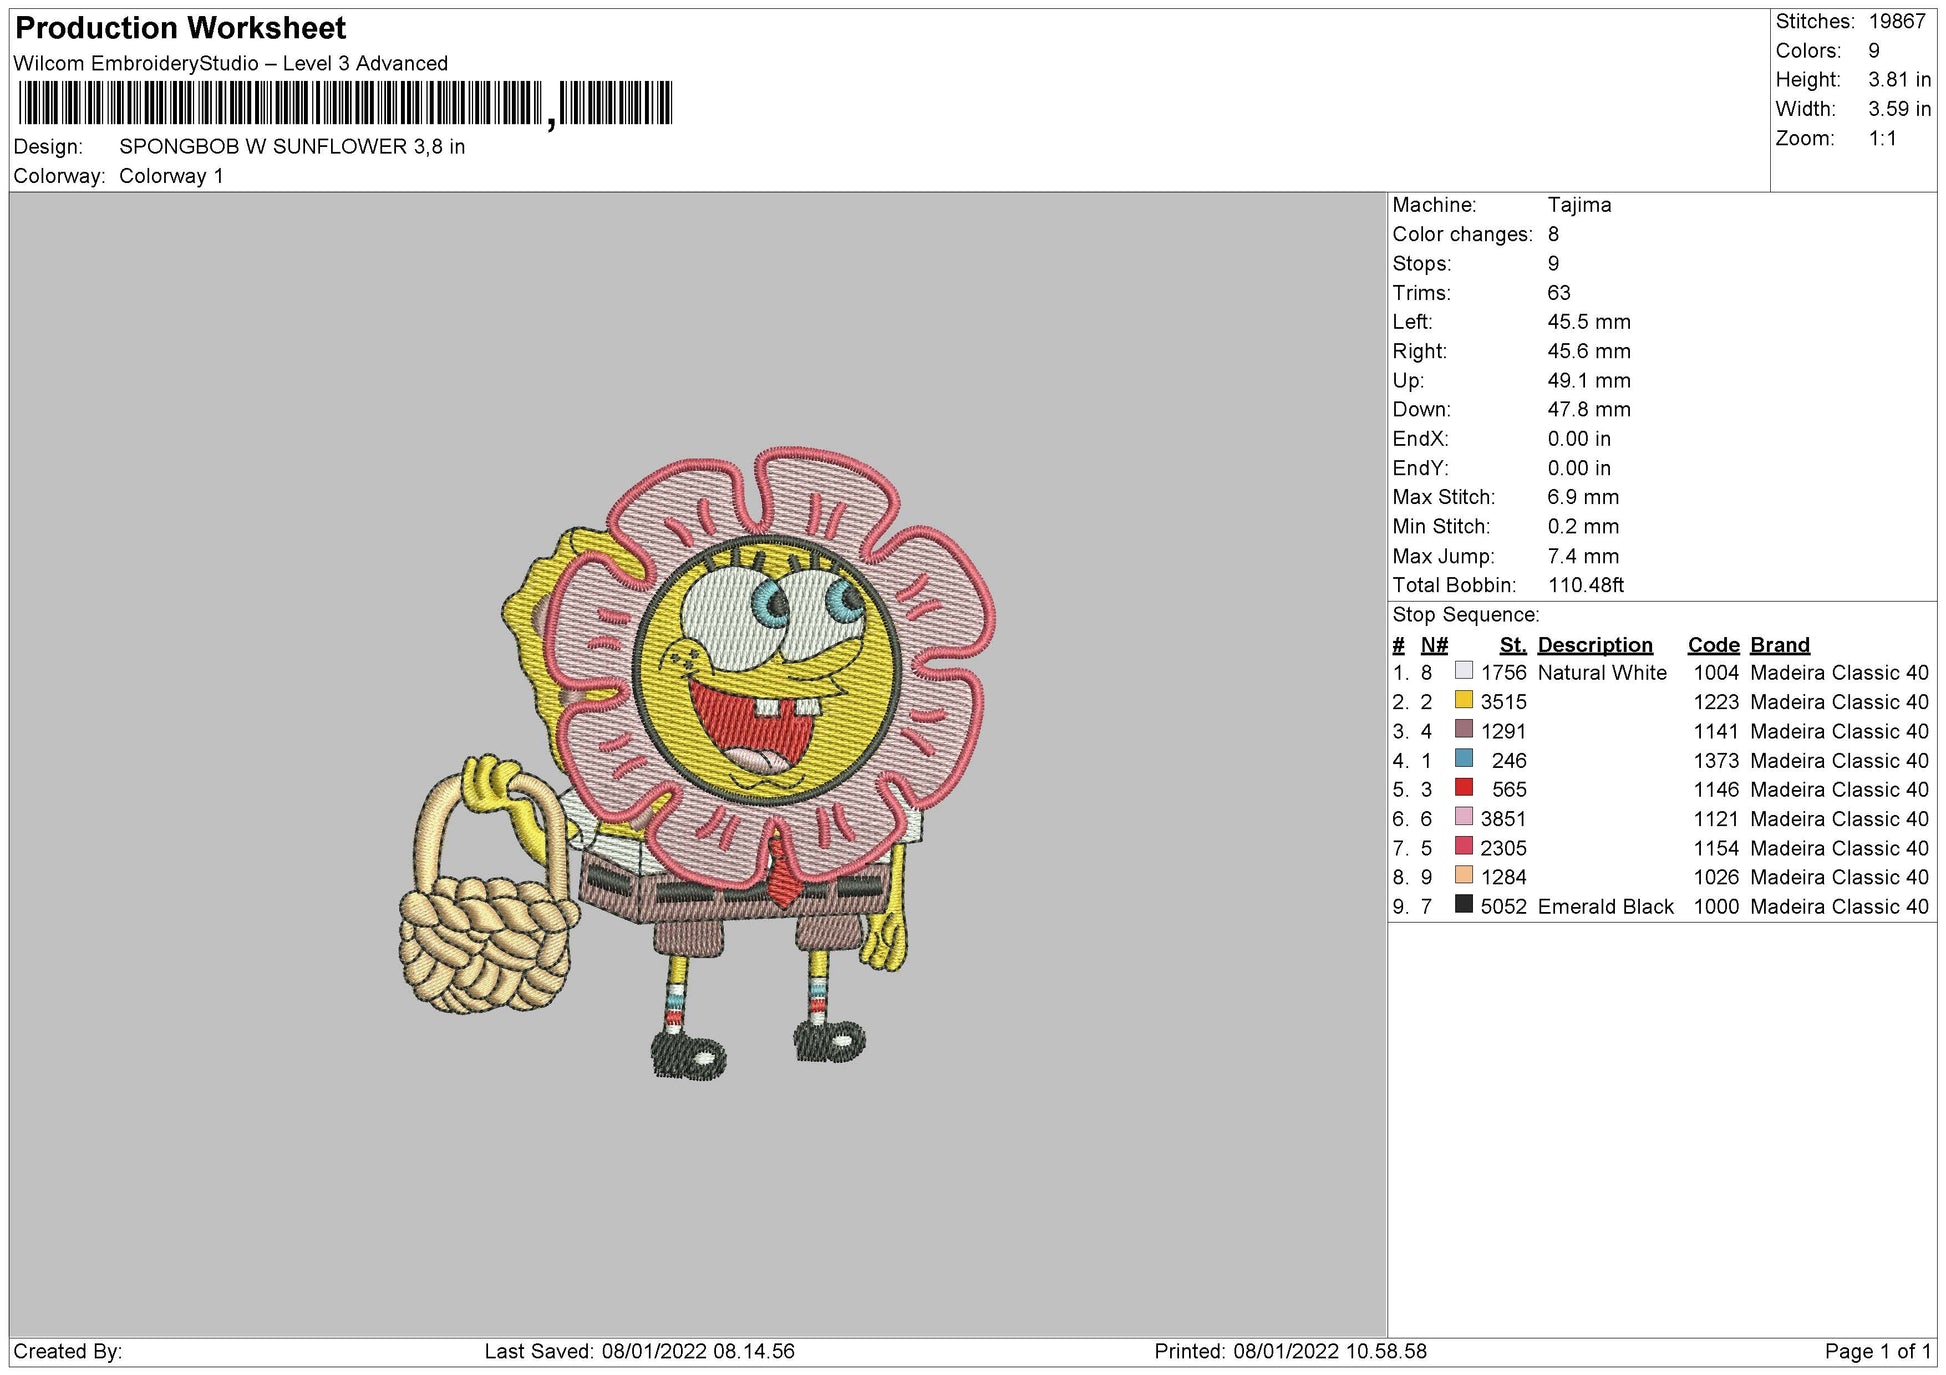1946x1375 pixels.
Task: Click the 'Created By:' footer label
Action: click(68, 1352)
